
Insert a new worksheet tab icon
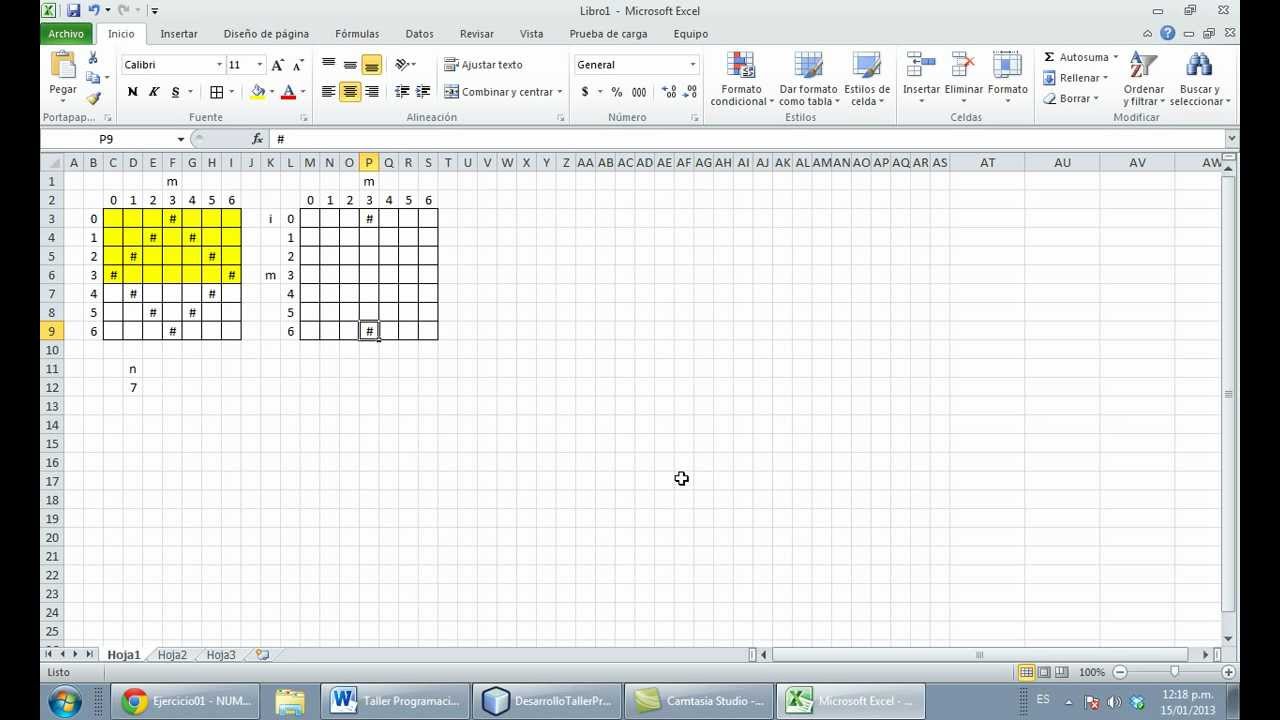pos(262,655)
